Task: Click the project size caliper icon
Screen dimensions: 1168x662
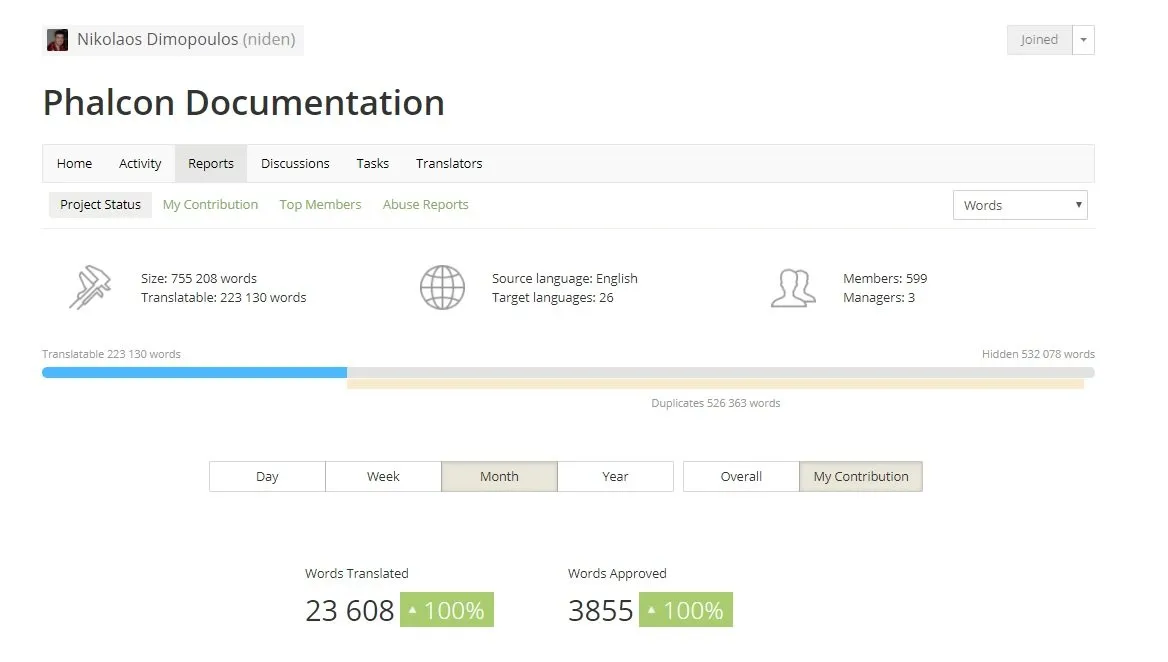Action: pyautogui.click(x=90, y=287)
